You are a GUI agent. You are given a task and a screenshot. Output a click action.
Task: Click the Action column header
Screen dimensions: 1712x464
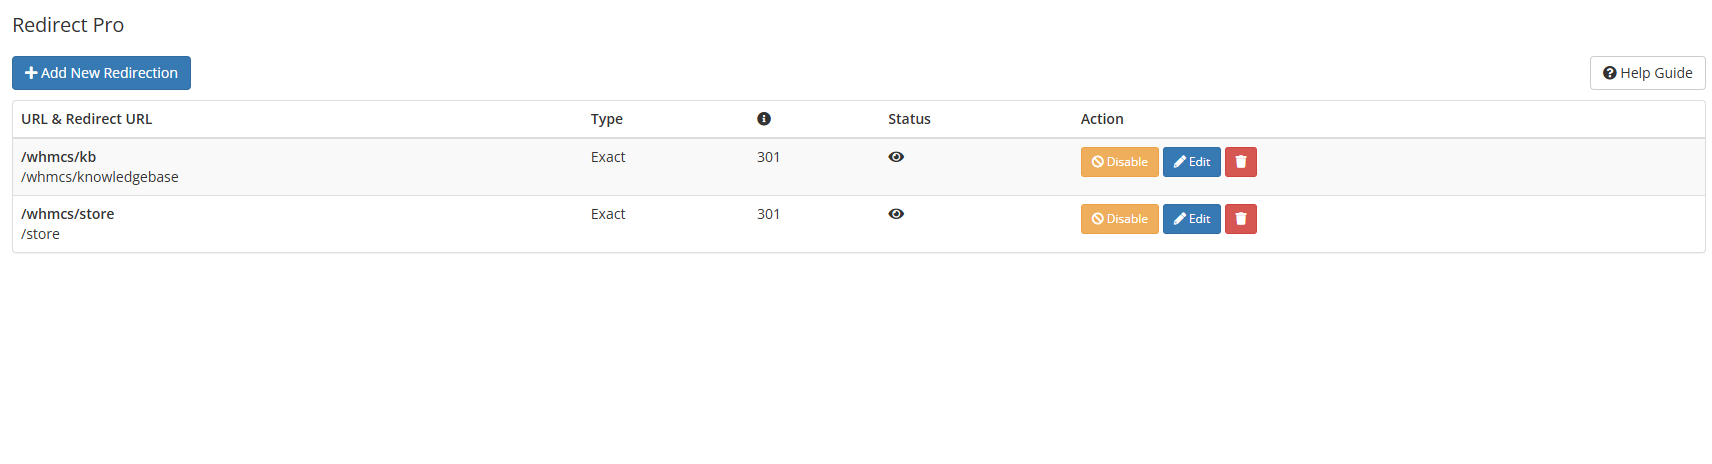[x=1102, y=119]
